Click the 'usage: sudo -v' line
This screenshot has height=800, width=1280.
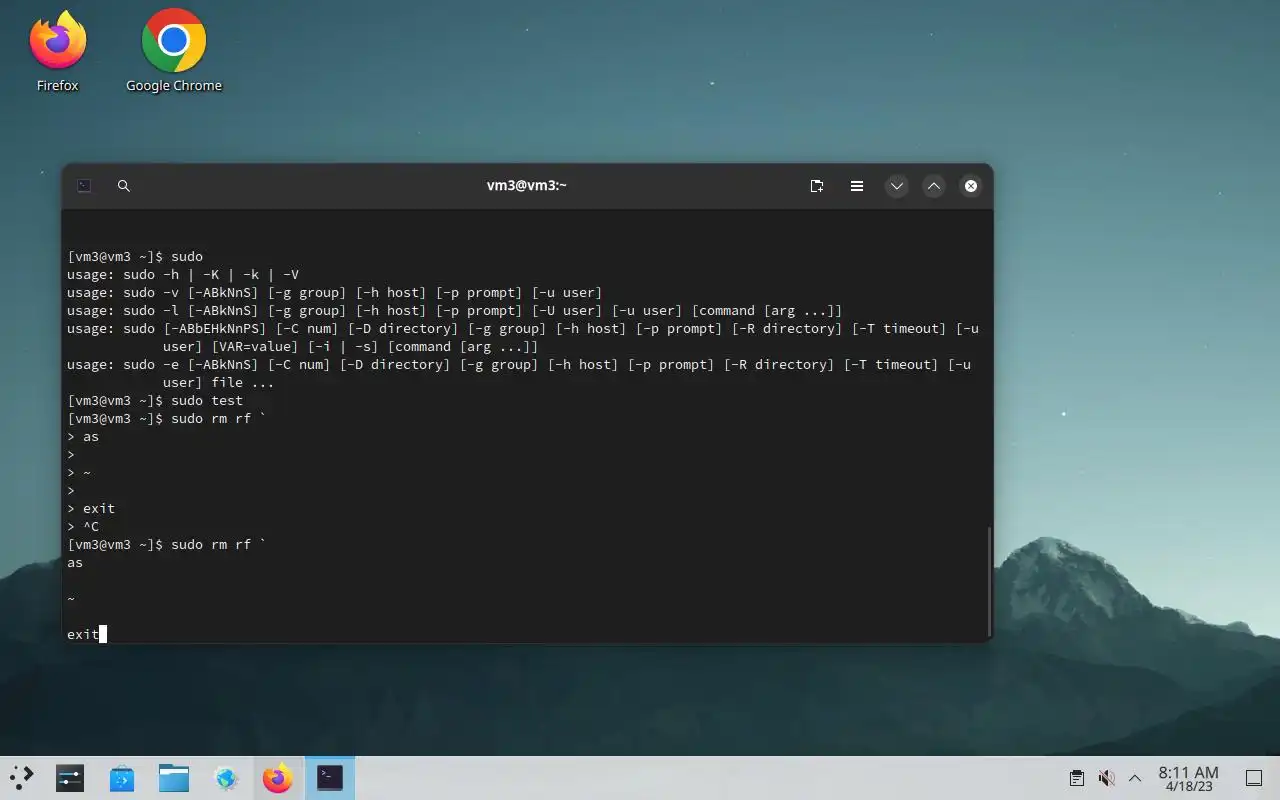point(335,293)
